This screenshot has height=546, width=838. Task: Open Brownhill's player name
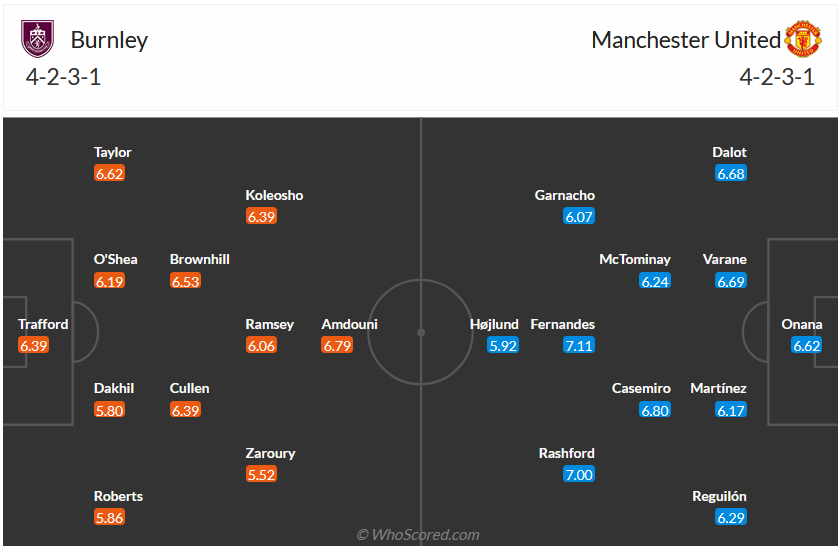point(200,259)
